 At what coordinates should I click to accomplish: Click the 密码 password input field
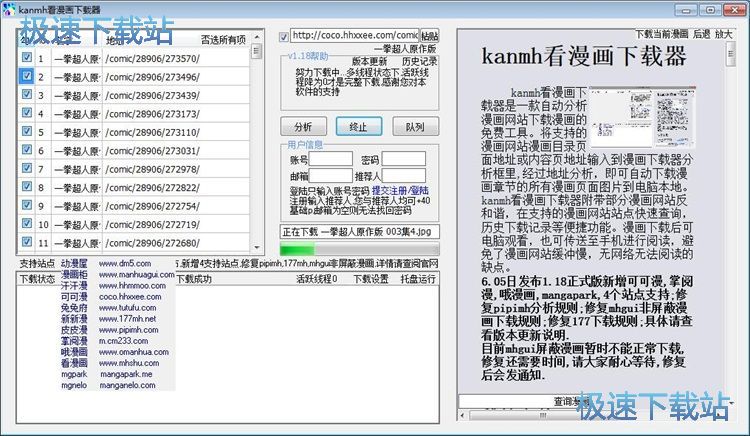coord(404,159)
